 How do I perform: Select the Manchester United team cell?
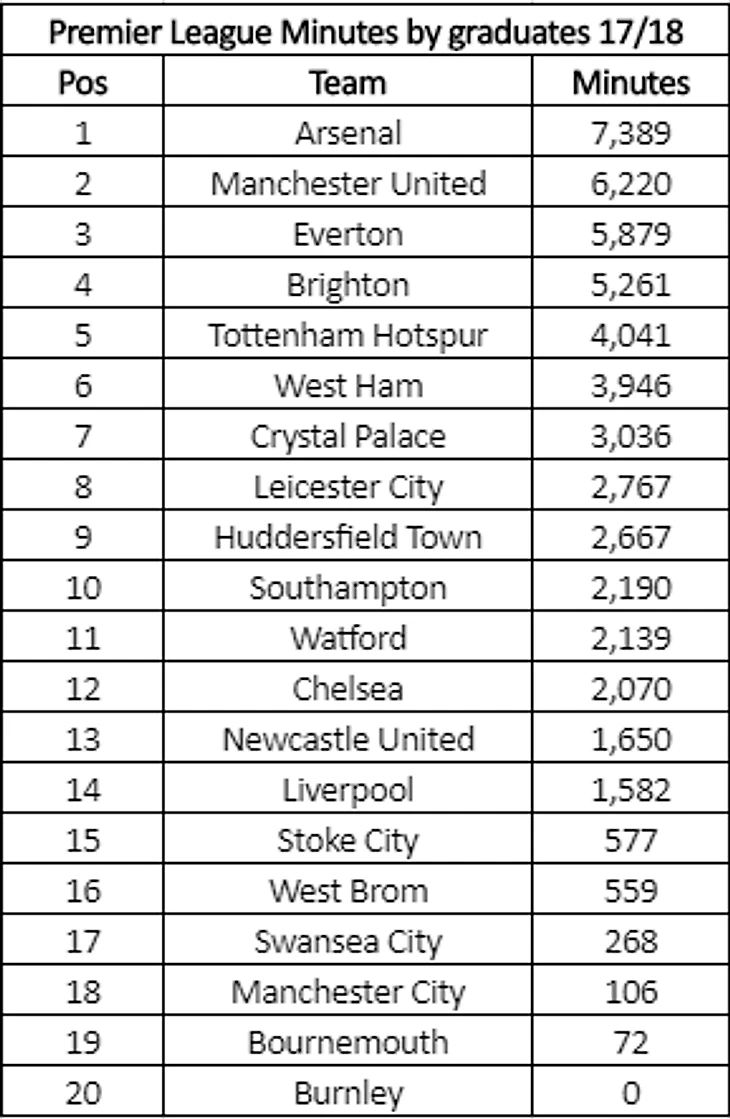click(348, 184)
